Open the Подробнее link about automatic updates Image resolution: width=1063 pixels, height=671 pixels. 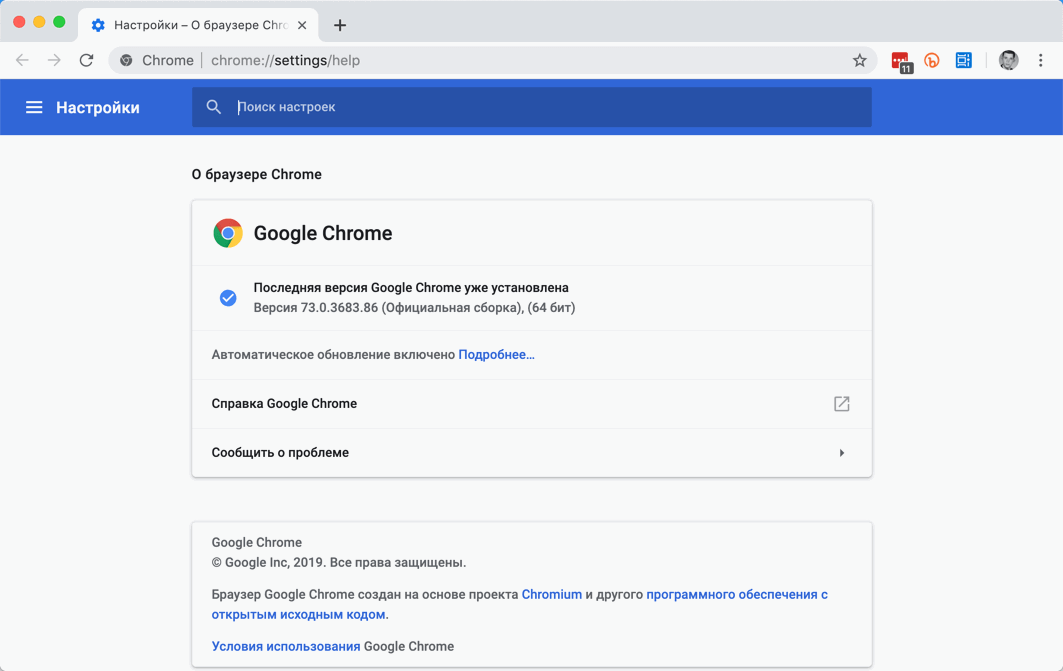coord(496,354)
